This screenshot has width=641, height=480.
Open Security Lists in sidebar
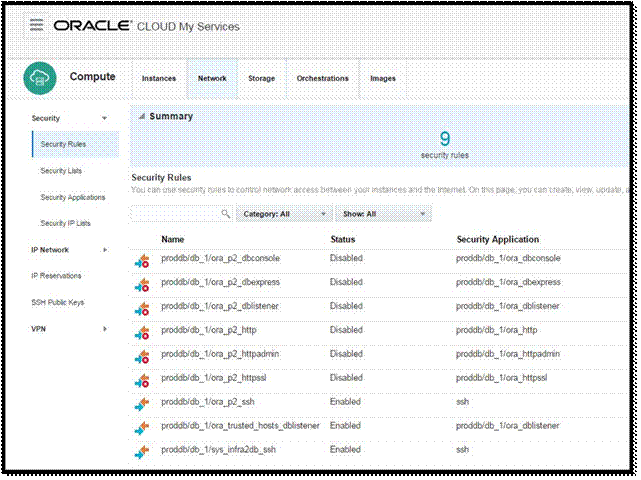coord(60,171)
